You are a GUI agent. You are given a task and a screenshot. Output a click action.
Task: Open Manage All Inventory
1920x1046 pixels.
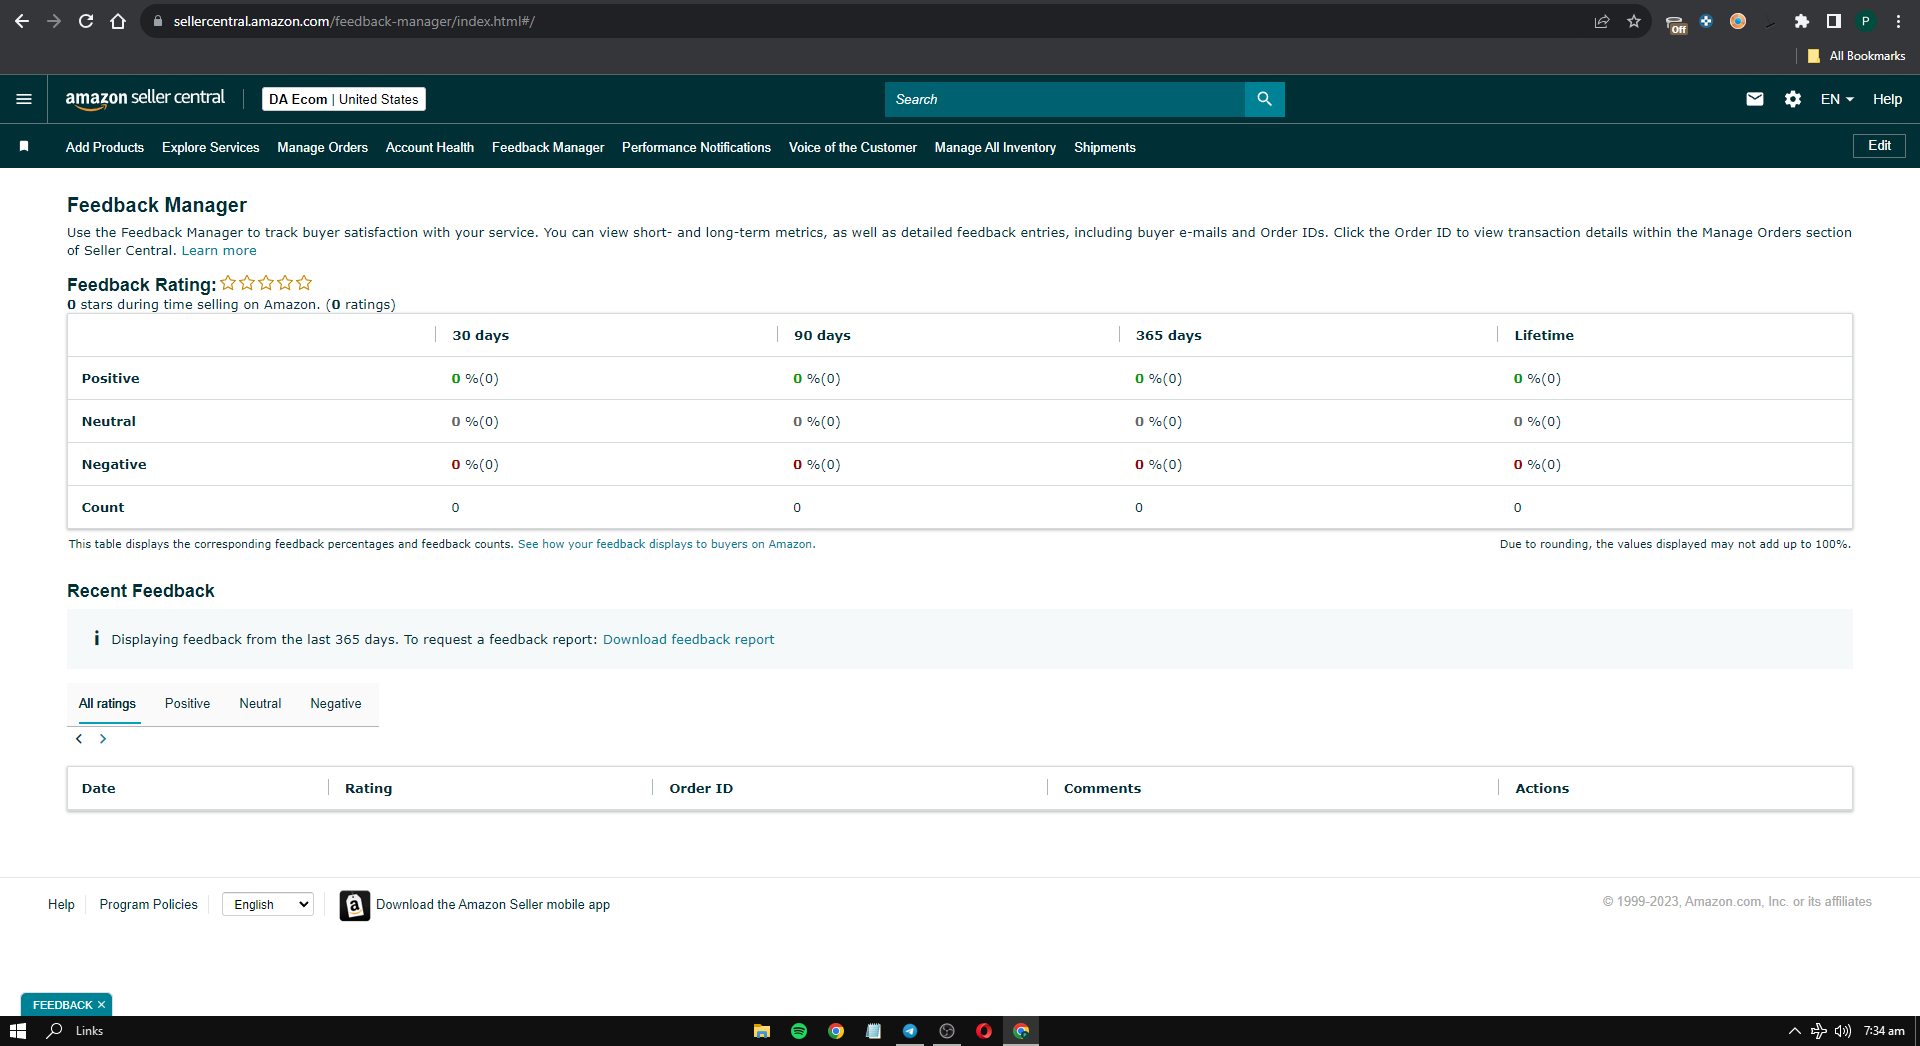pos(995,147)
